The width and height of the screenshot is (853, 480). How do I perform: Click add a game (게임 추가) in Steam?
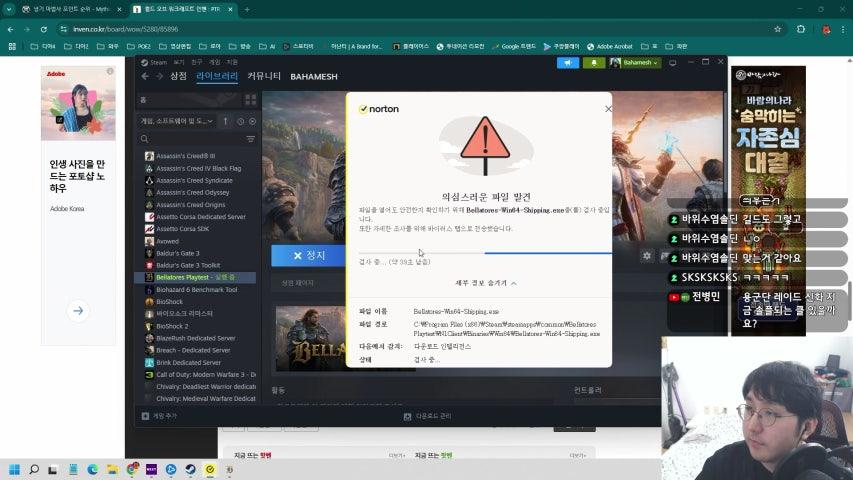159,416
